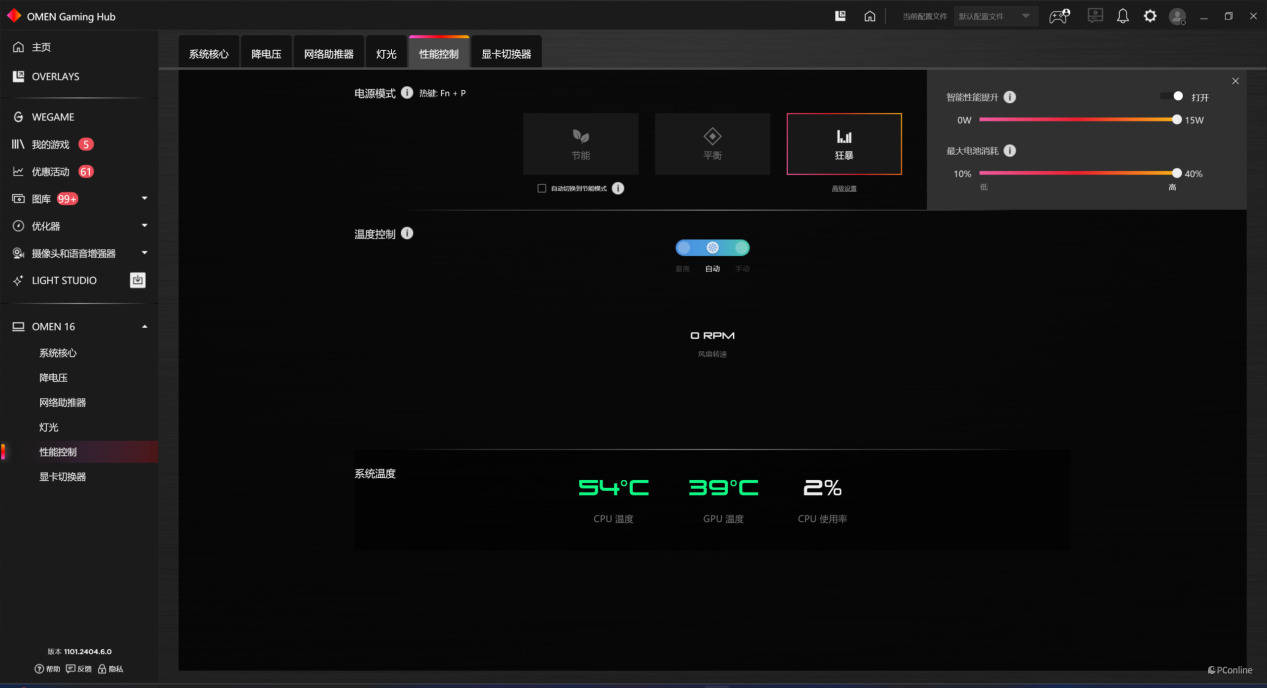Click the monitor streaming icon in top bar
Screen dimensions: 1267x688
point(1095,16)
